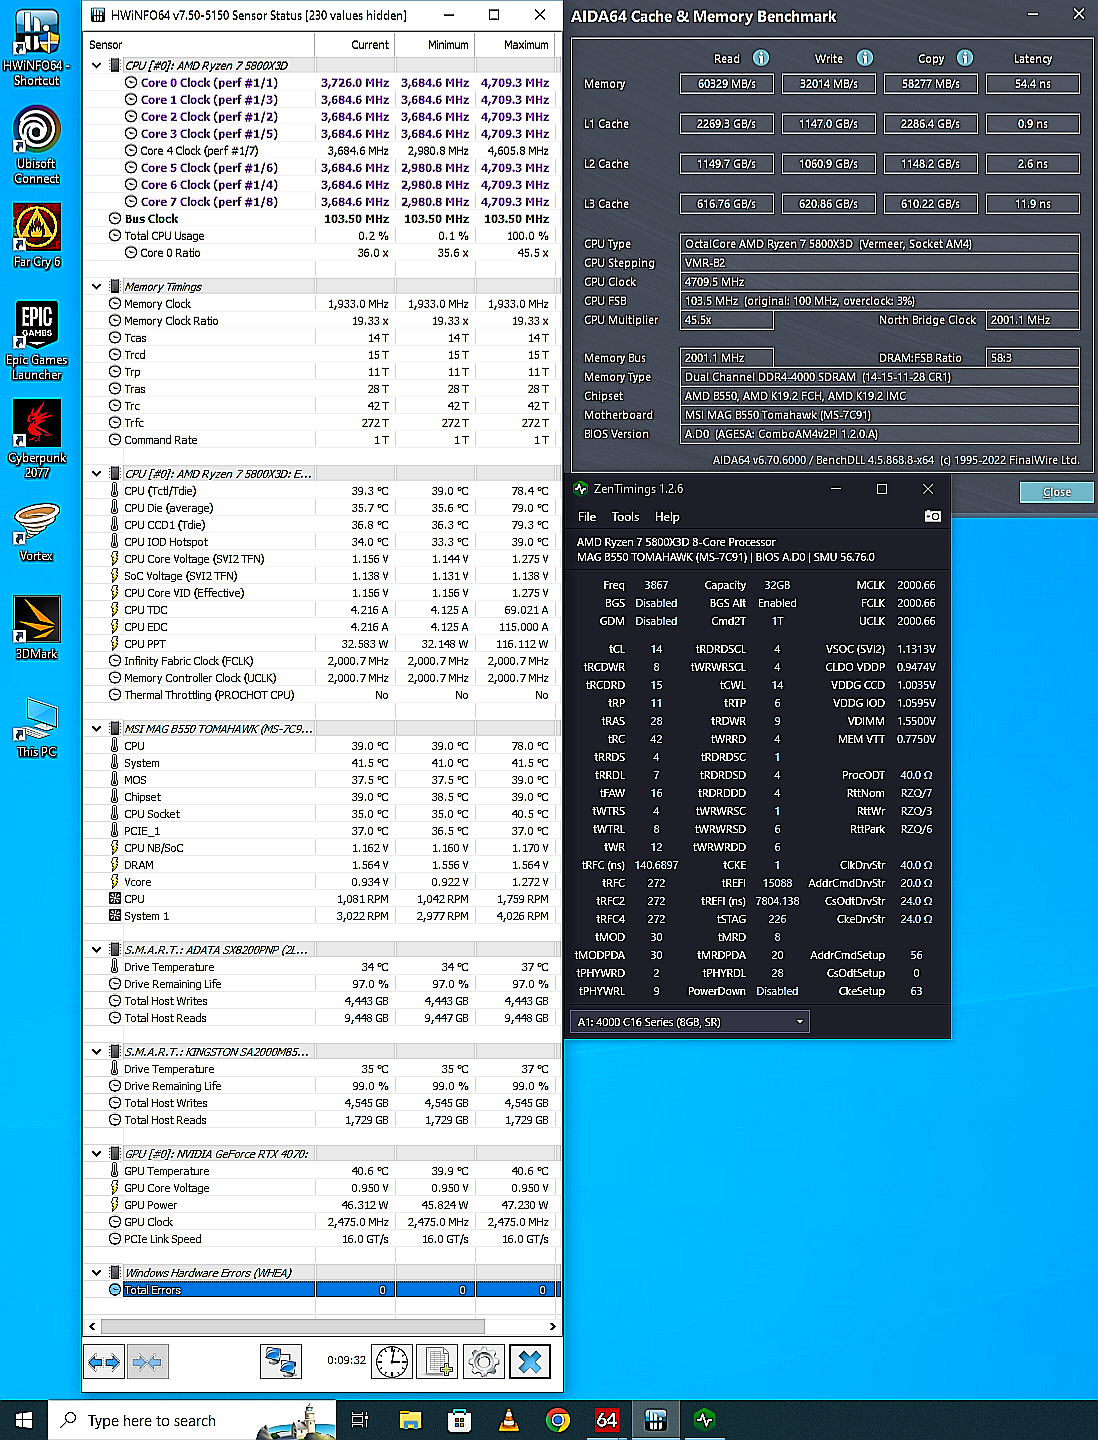Click the Memory Type Dual Channel DDR4-4000 field
The image size is (1098, 1440).
click(880, 377)
